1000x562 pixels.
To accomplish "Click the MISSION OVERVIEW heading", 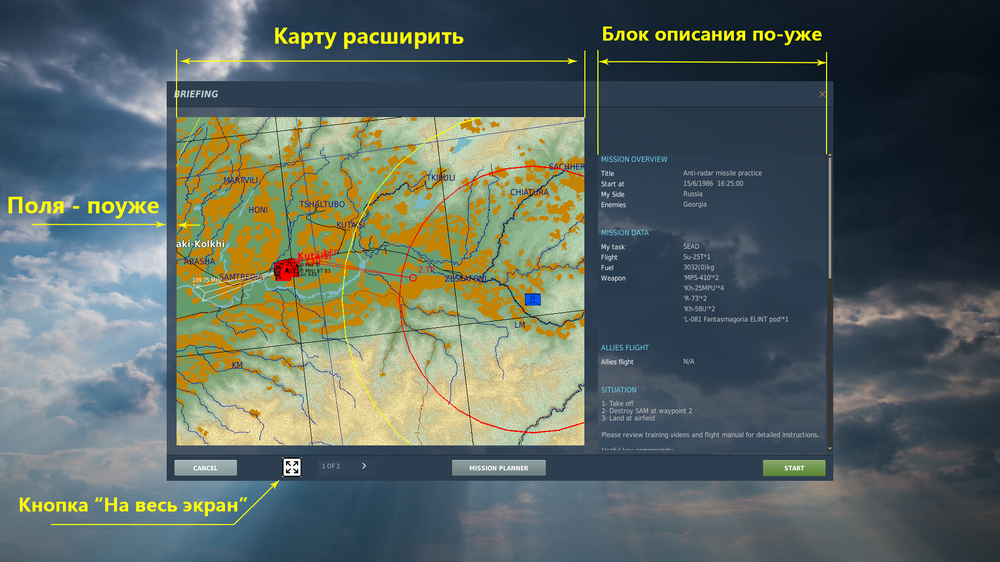I will (634, 159).
